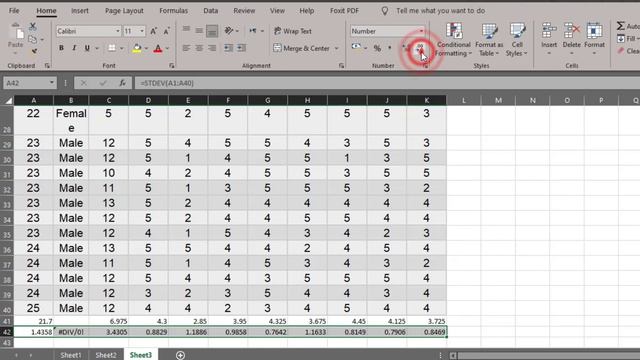Switch to the Insert tab
Viewport: 640px width, 360px height.
[80, 11]
